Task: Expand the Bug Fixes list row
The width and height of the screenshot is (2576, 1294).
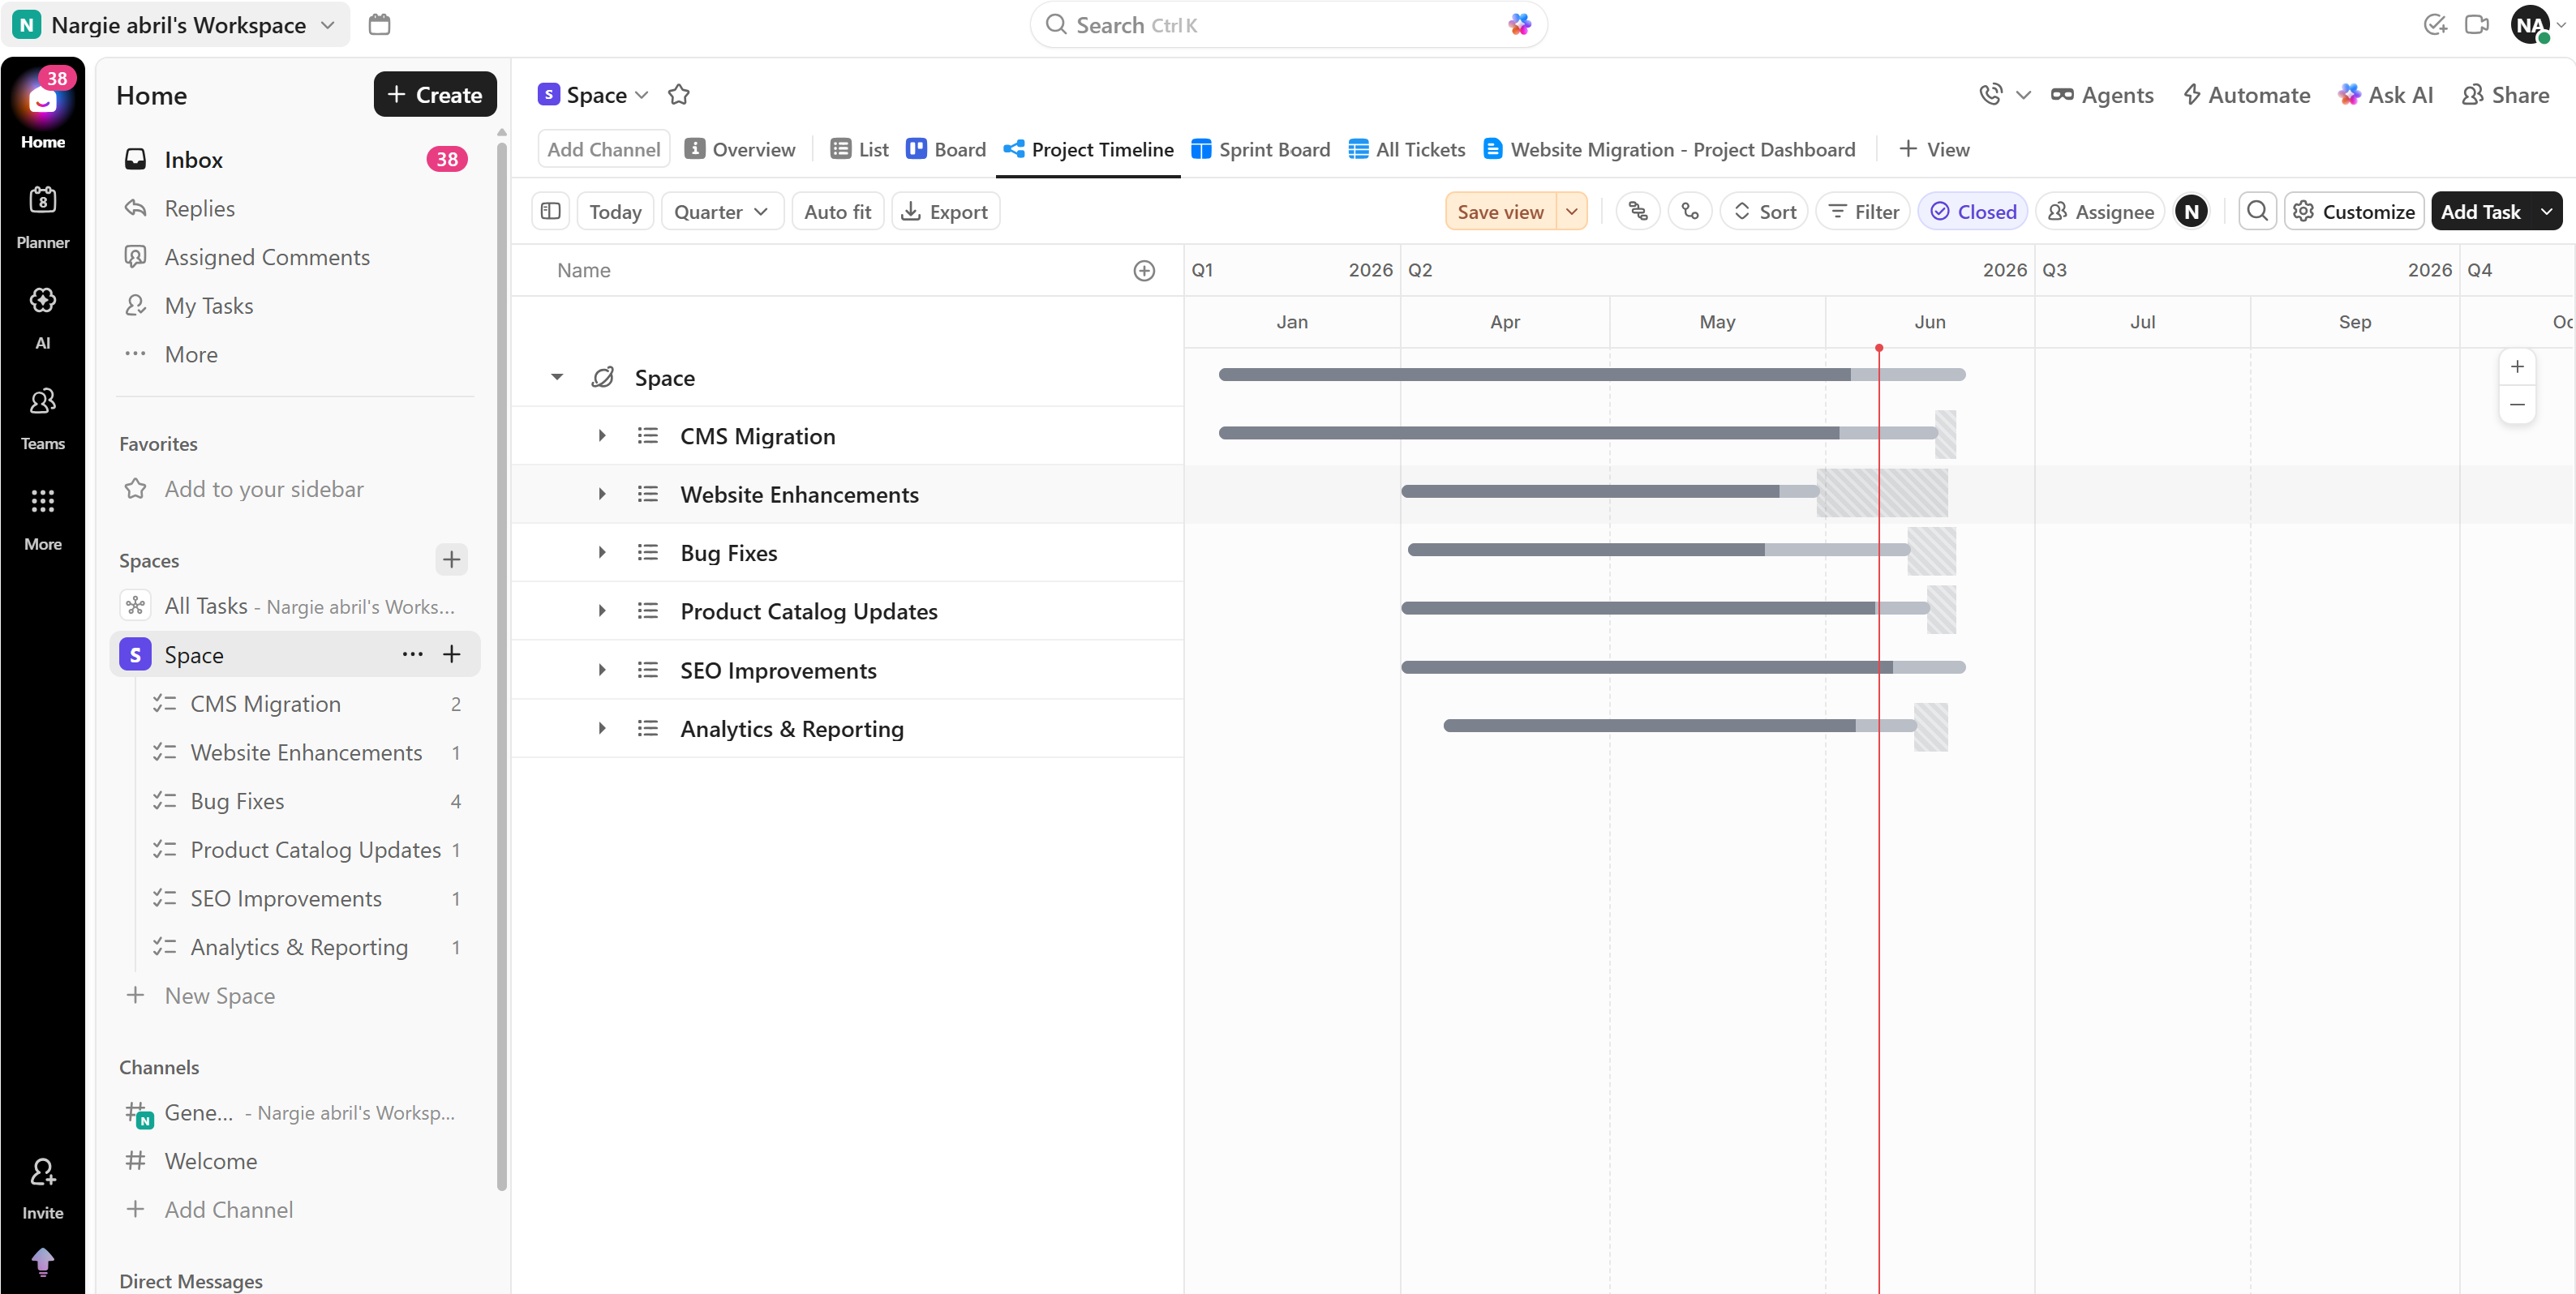Action: (x=602, y=552)
